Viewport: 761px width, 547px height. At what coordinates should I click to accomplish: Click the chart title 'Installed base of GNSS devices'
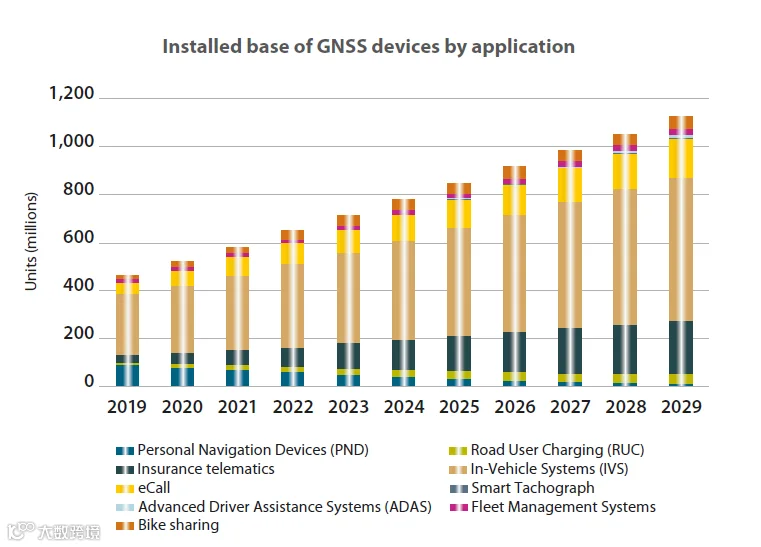tap(368, 47)
